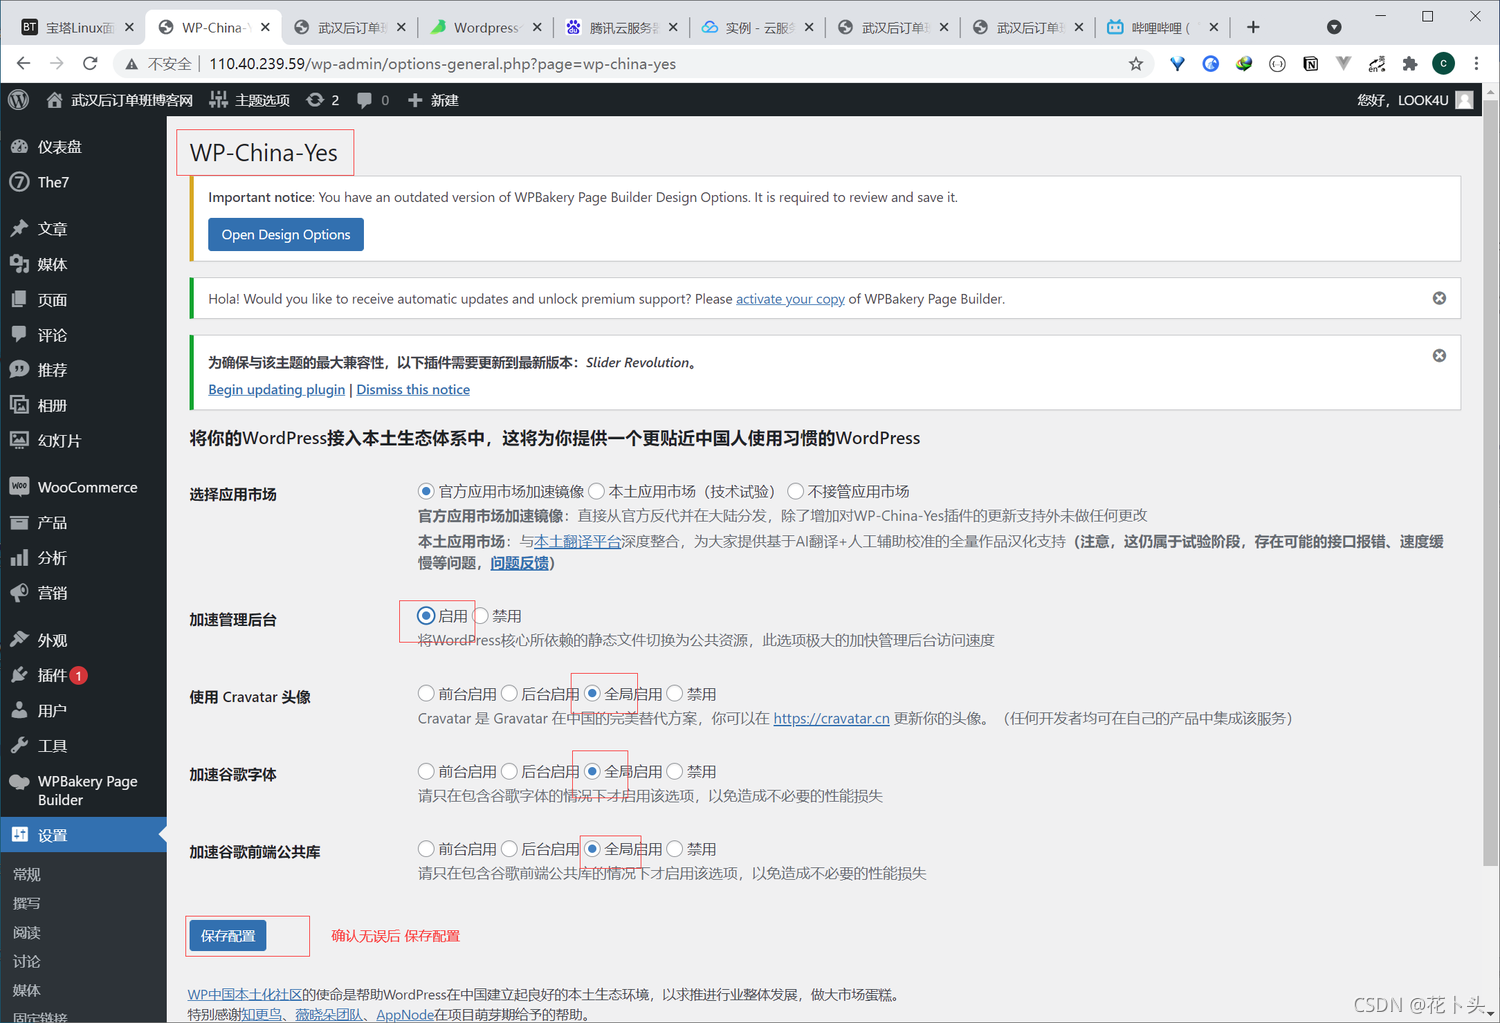Click the 营销 megaphone sidebar icon
The height and width of the screenshot is (1023, 1500).
(x=19, y=592)
